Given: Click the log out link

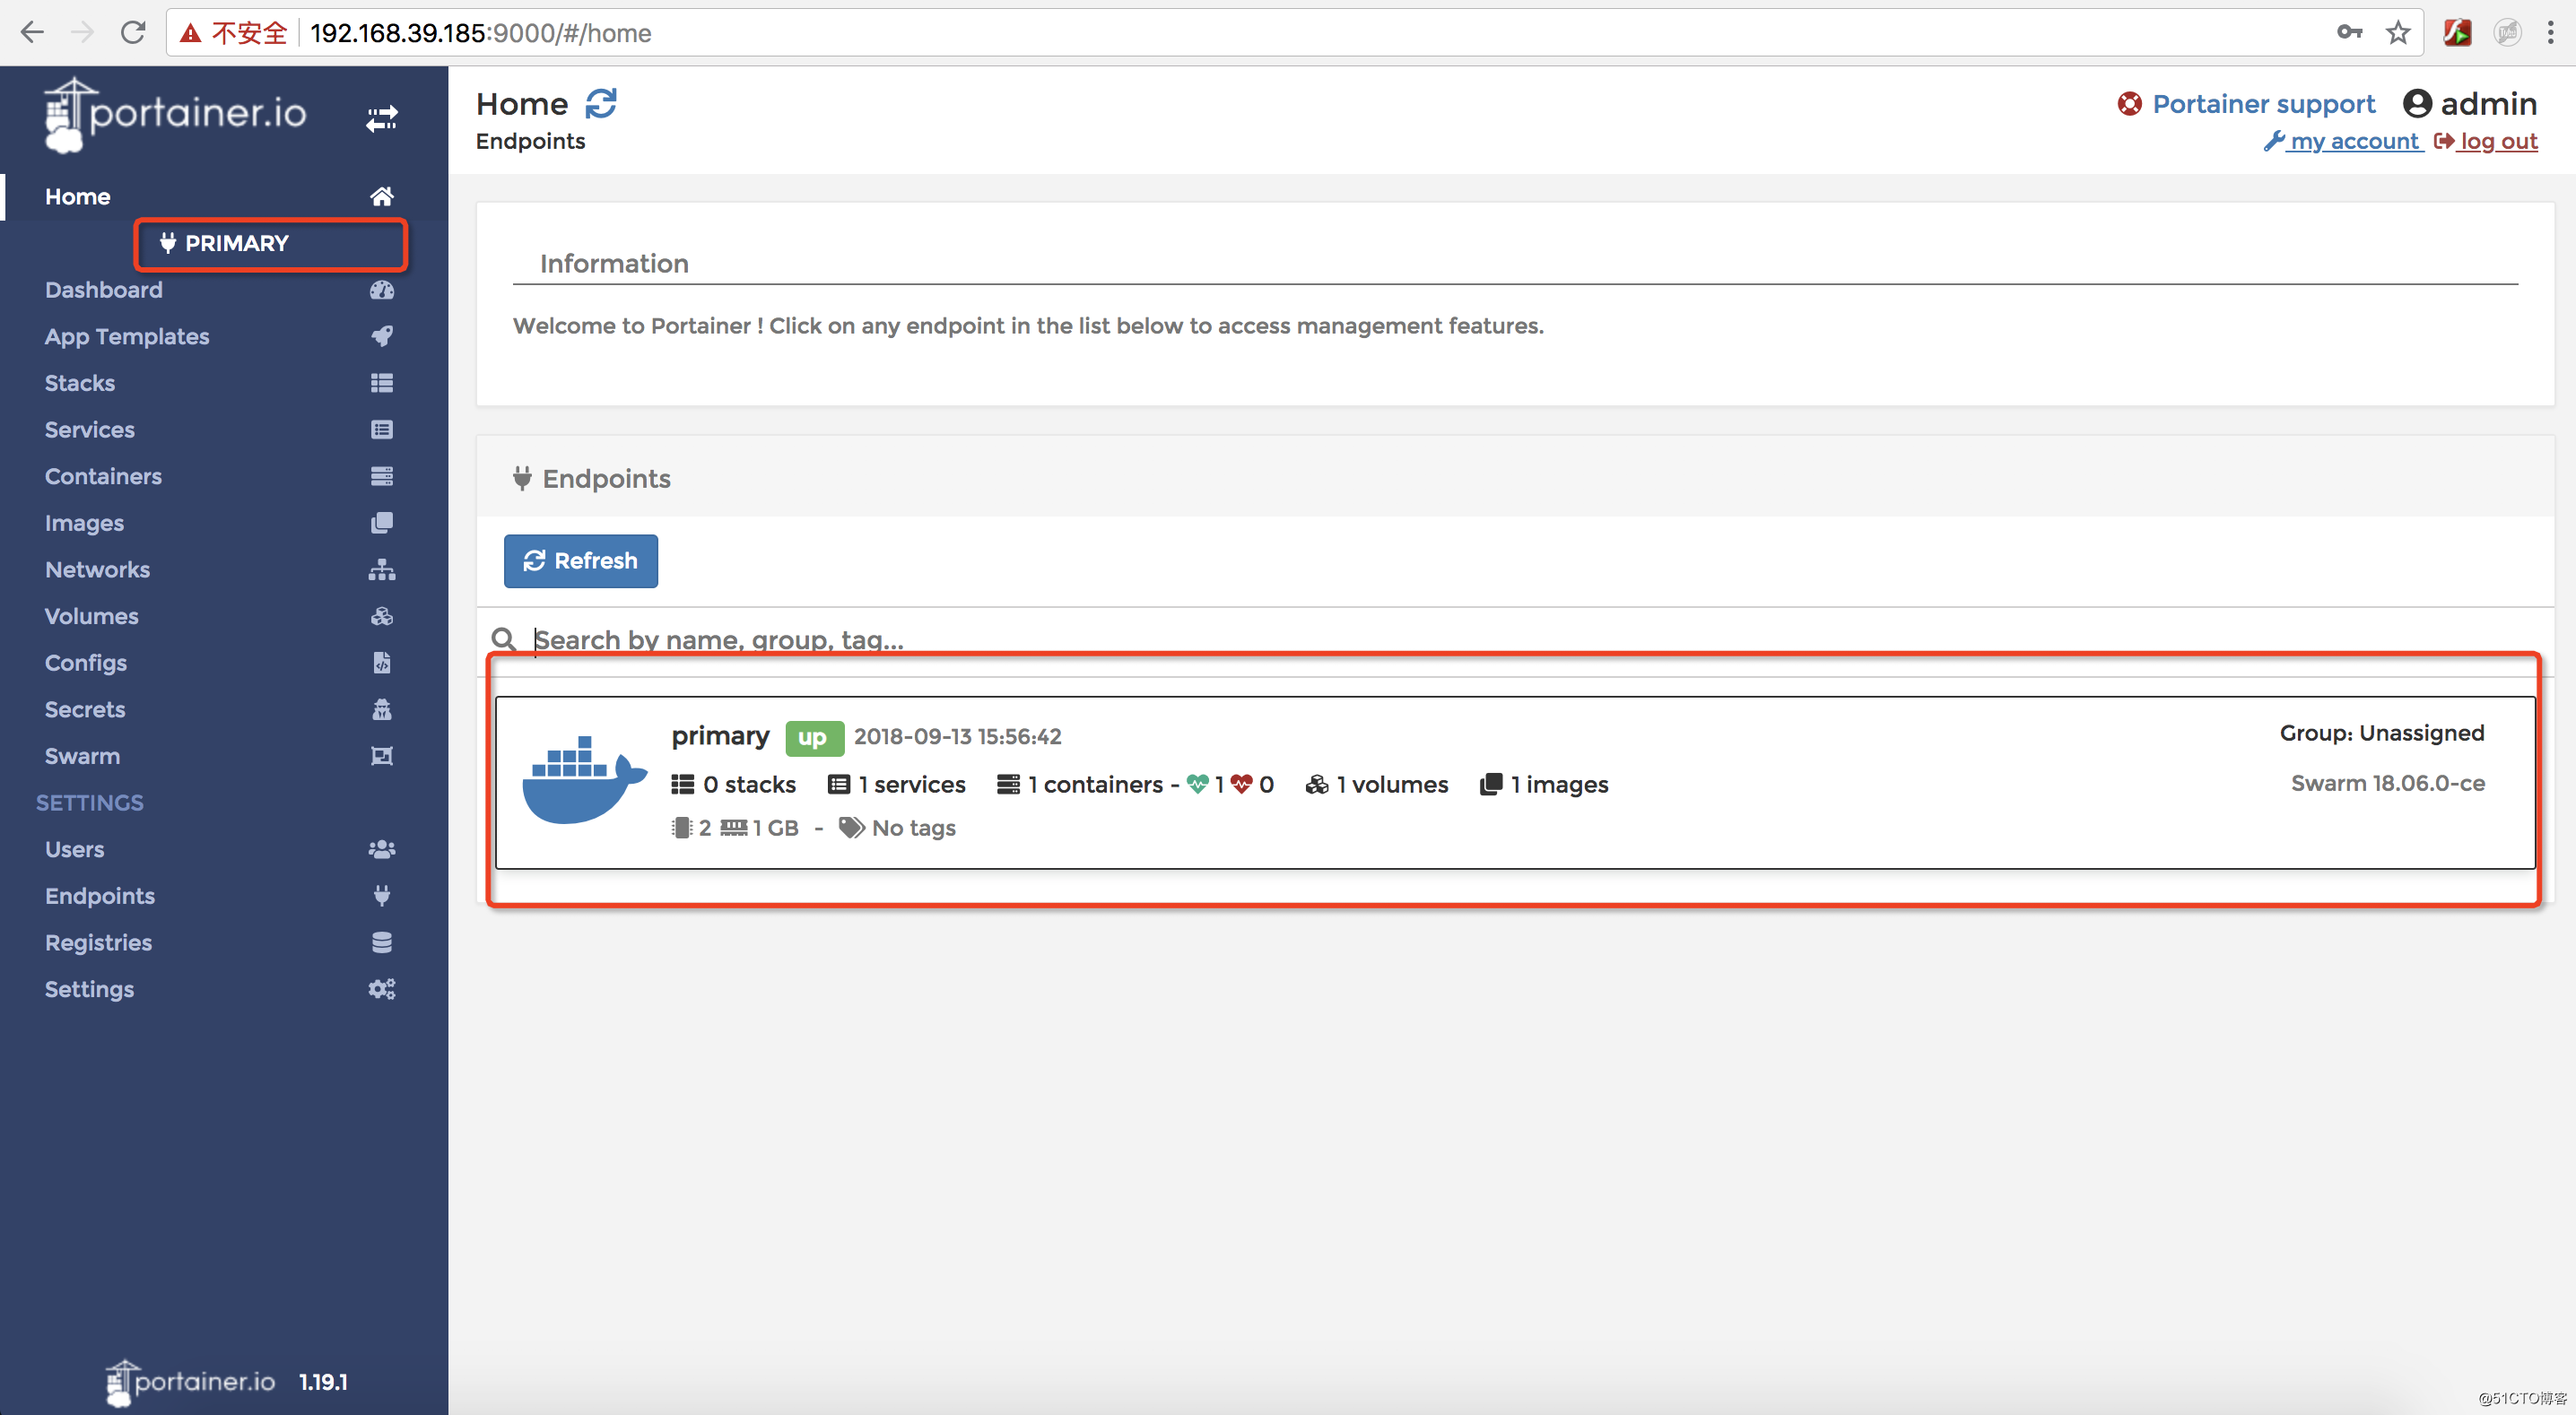Looking at the screenshot, I should (2486, 141).
